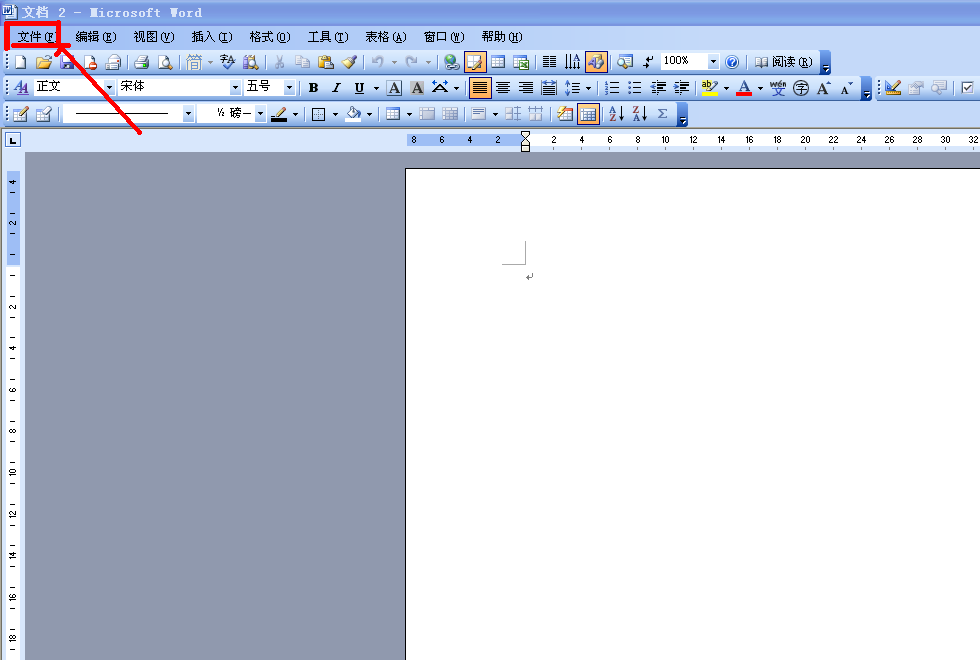Screen dimensions: 980x660
Task: Toggle Italic formatting
Action: pyautogui.click(x=336, y=88)
